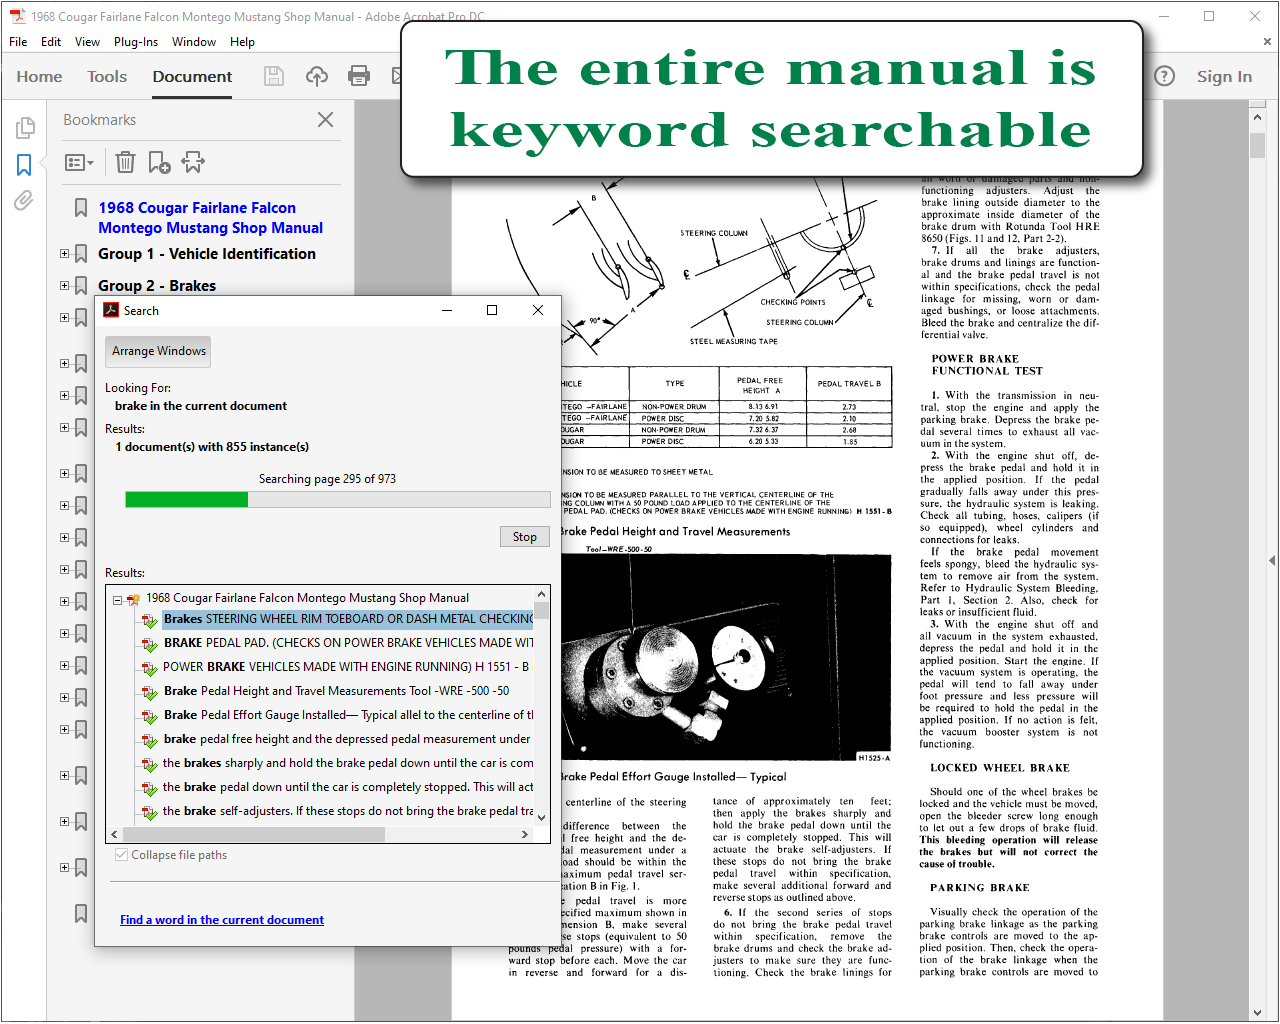Delete selected bookmark with trash icon
Screen dimensions: 1280x1024
click(125, 162)
